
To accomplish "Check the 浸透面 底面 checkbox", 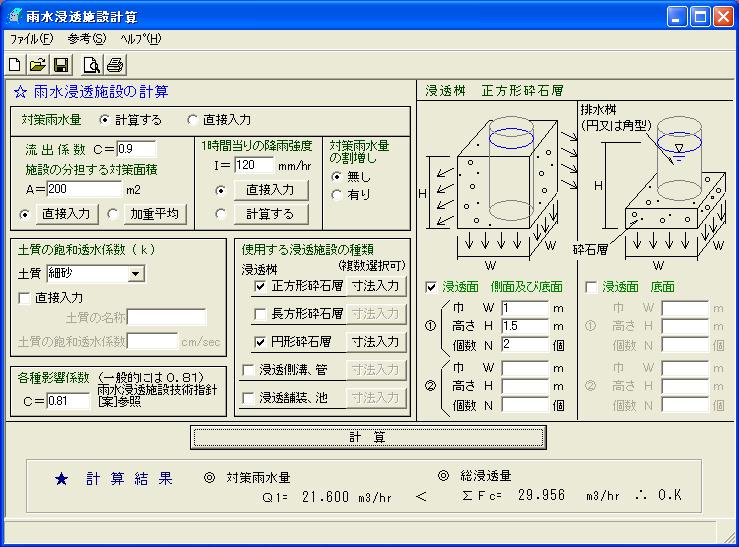I will click(592, 287).
